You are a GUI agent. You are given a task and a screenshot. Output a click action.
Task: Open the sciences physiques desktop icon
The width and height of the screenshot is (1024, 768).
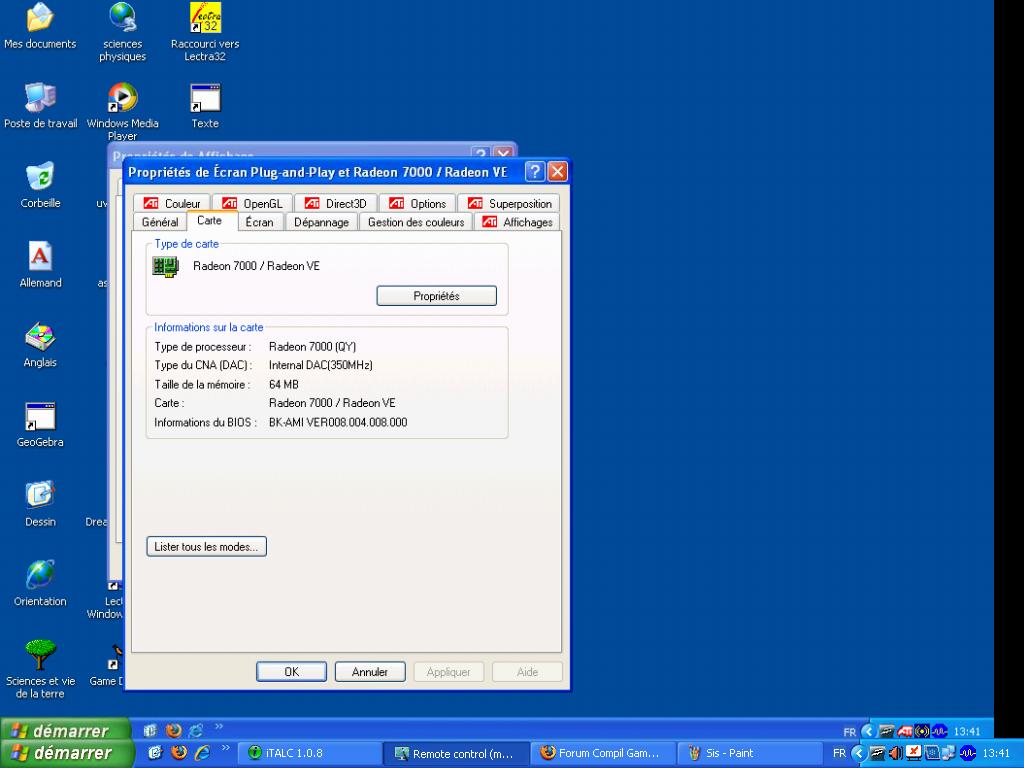122,32
